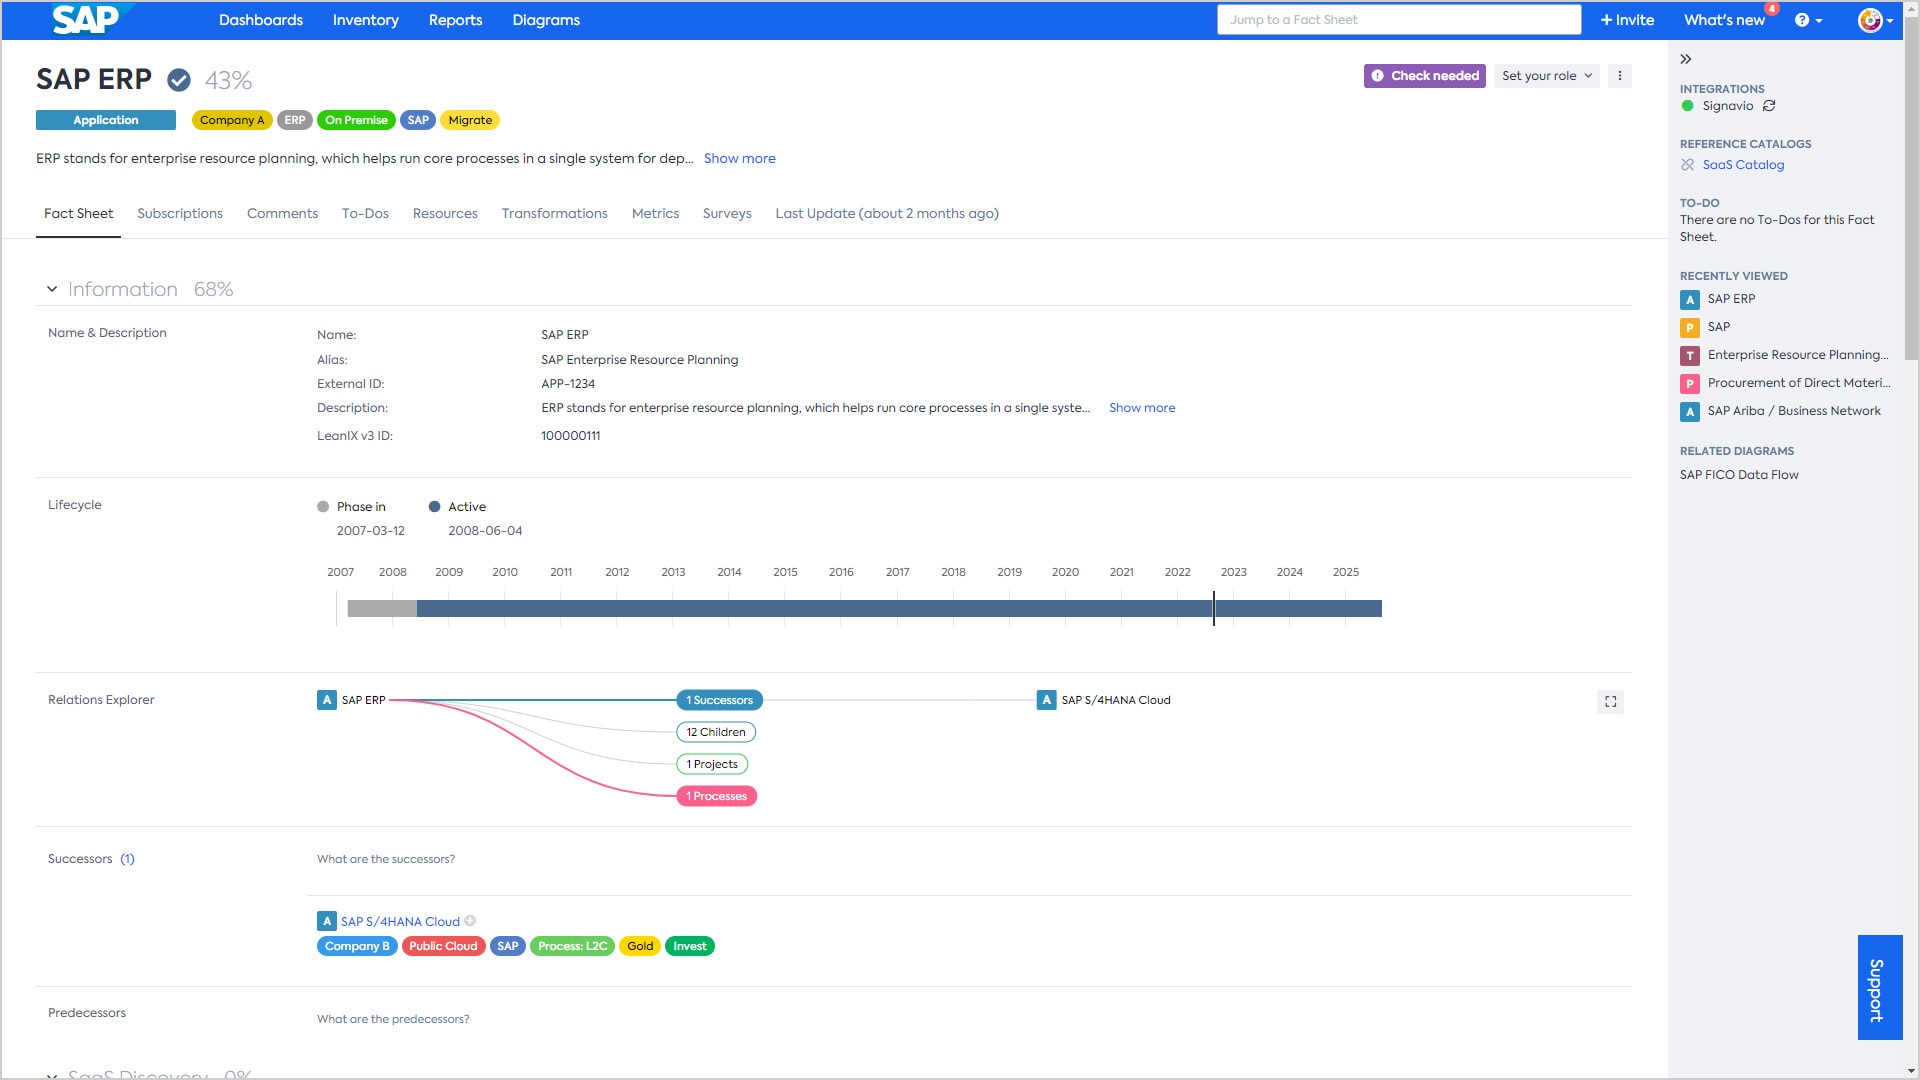
Task: Open the Set your role dropdown
Action: [1546, 76]
